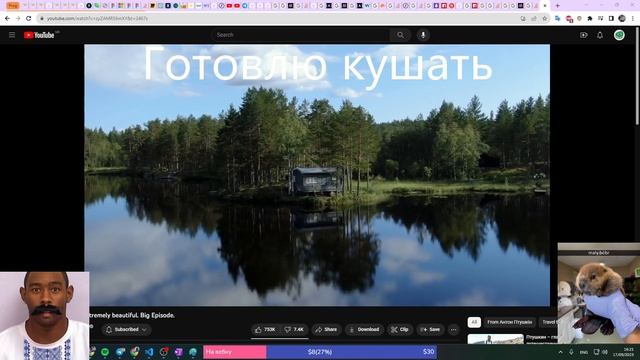Create a Clip from the video
The height and width of the screenshot is (360, 640).
[x=400, y=329]
